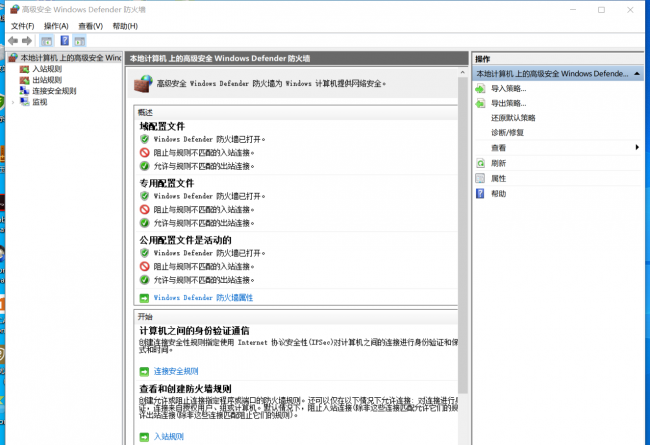Click the 导入策略 green import icon
Viewport: 650px width, 445px height.
click(480, 88)
